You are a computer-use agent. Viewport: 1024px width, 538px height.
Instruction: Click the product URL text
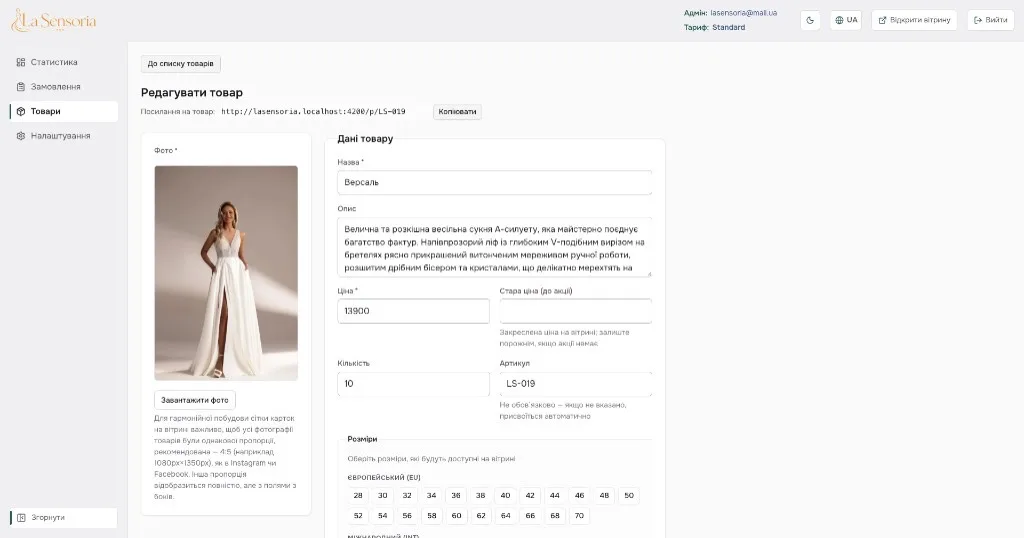coord(313,112)
